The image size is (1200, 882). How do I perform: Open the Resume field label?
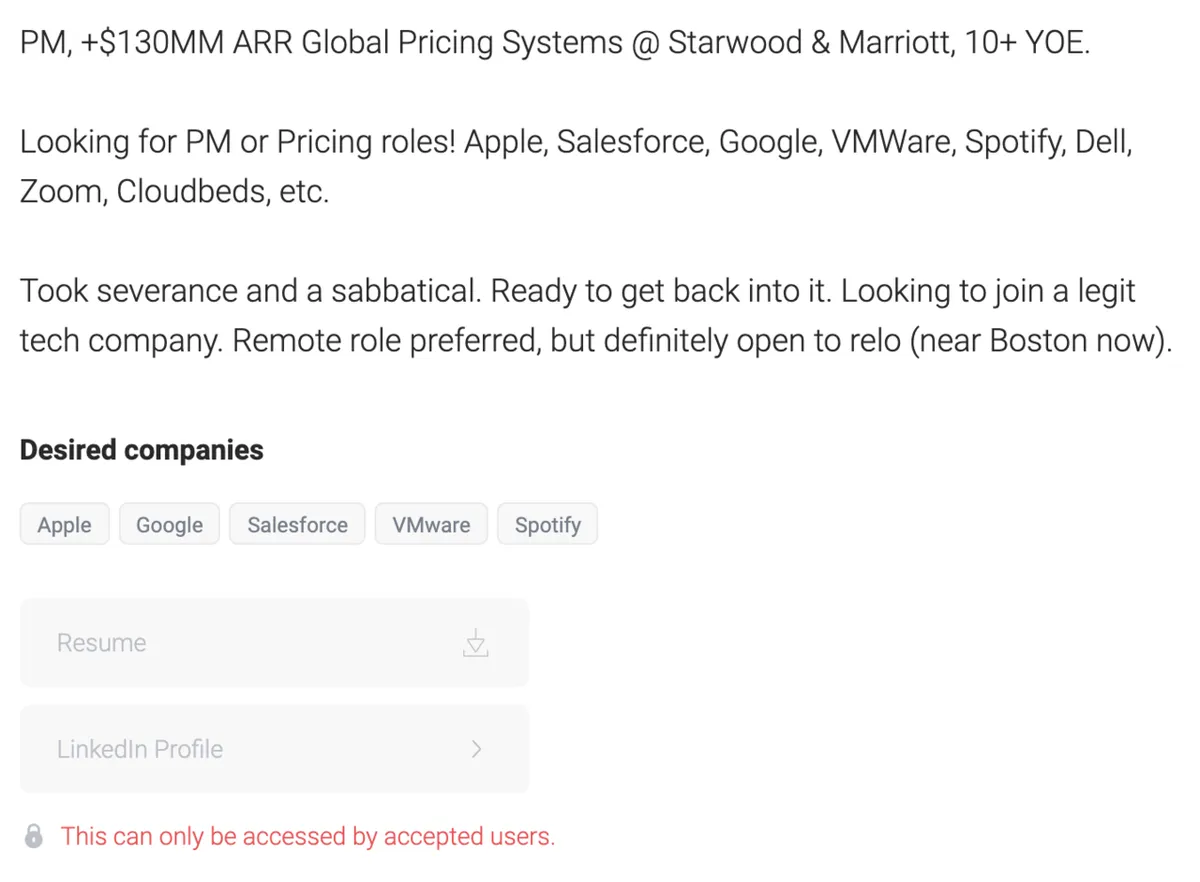(x=101, y=643)
